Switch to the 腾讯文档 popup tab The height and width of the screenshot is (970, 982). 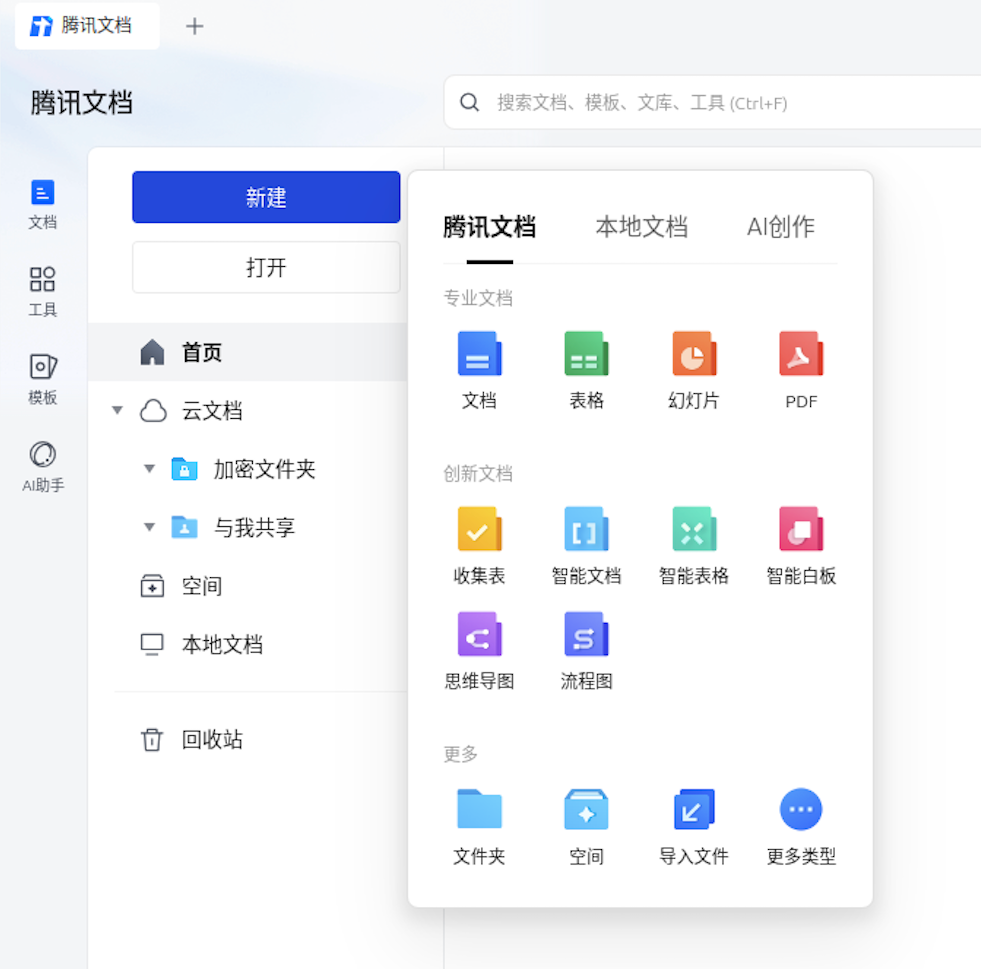(489, 227)
